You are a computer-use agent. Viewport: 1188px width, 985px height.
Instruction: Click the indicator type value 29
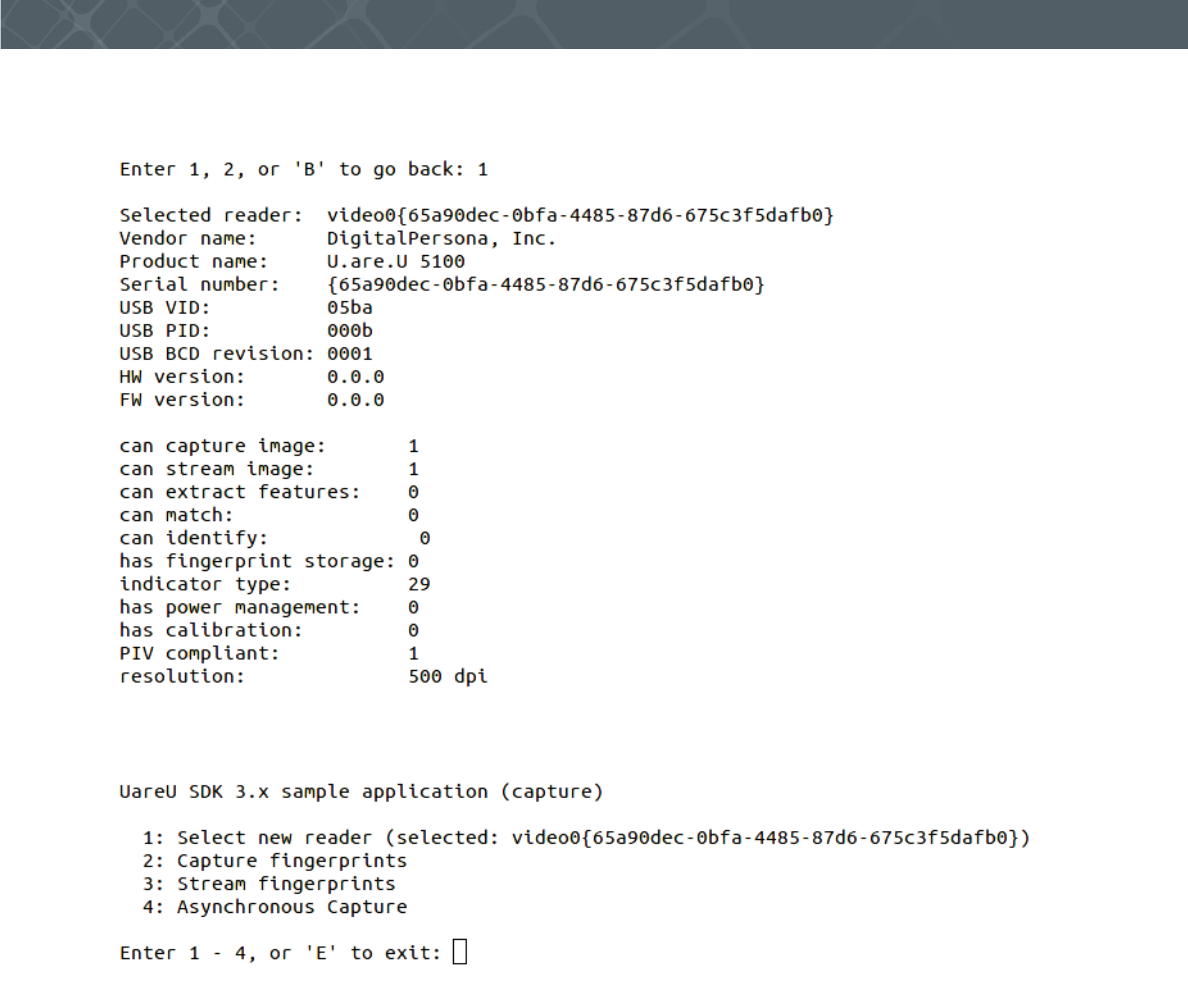point(419,584)
